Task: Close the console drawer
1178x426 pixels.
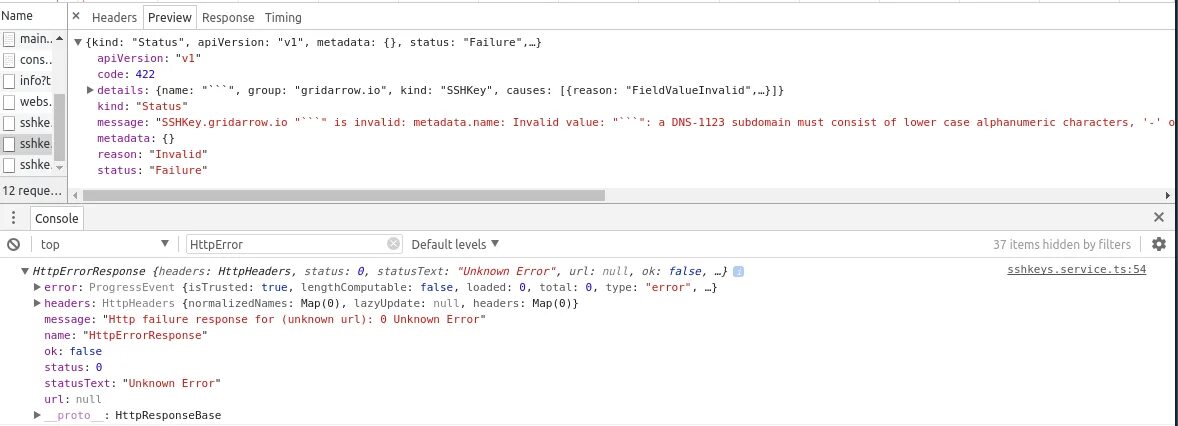Action: tap(1158, 217)
